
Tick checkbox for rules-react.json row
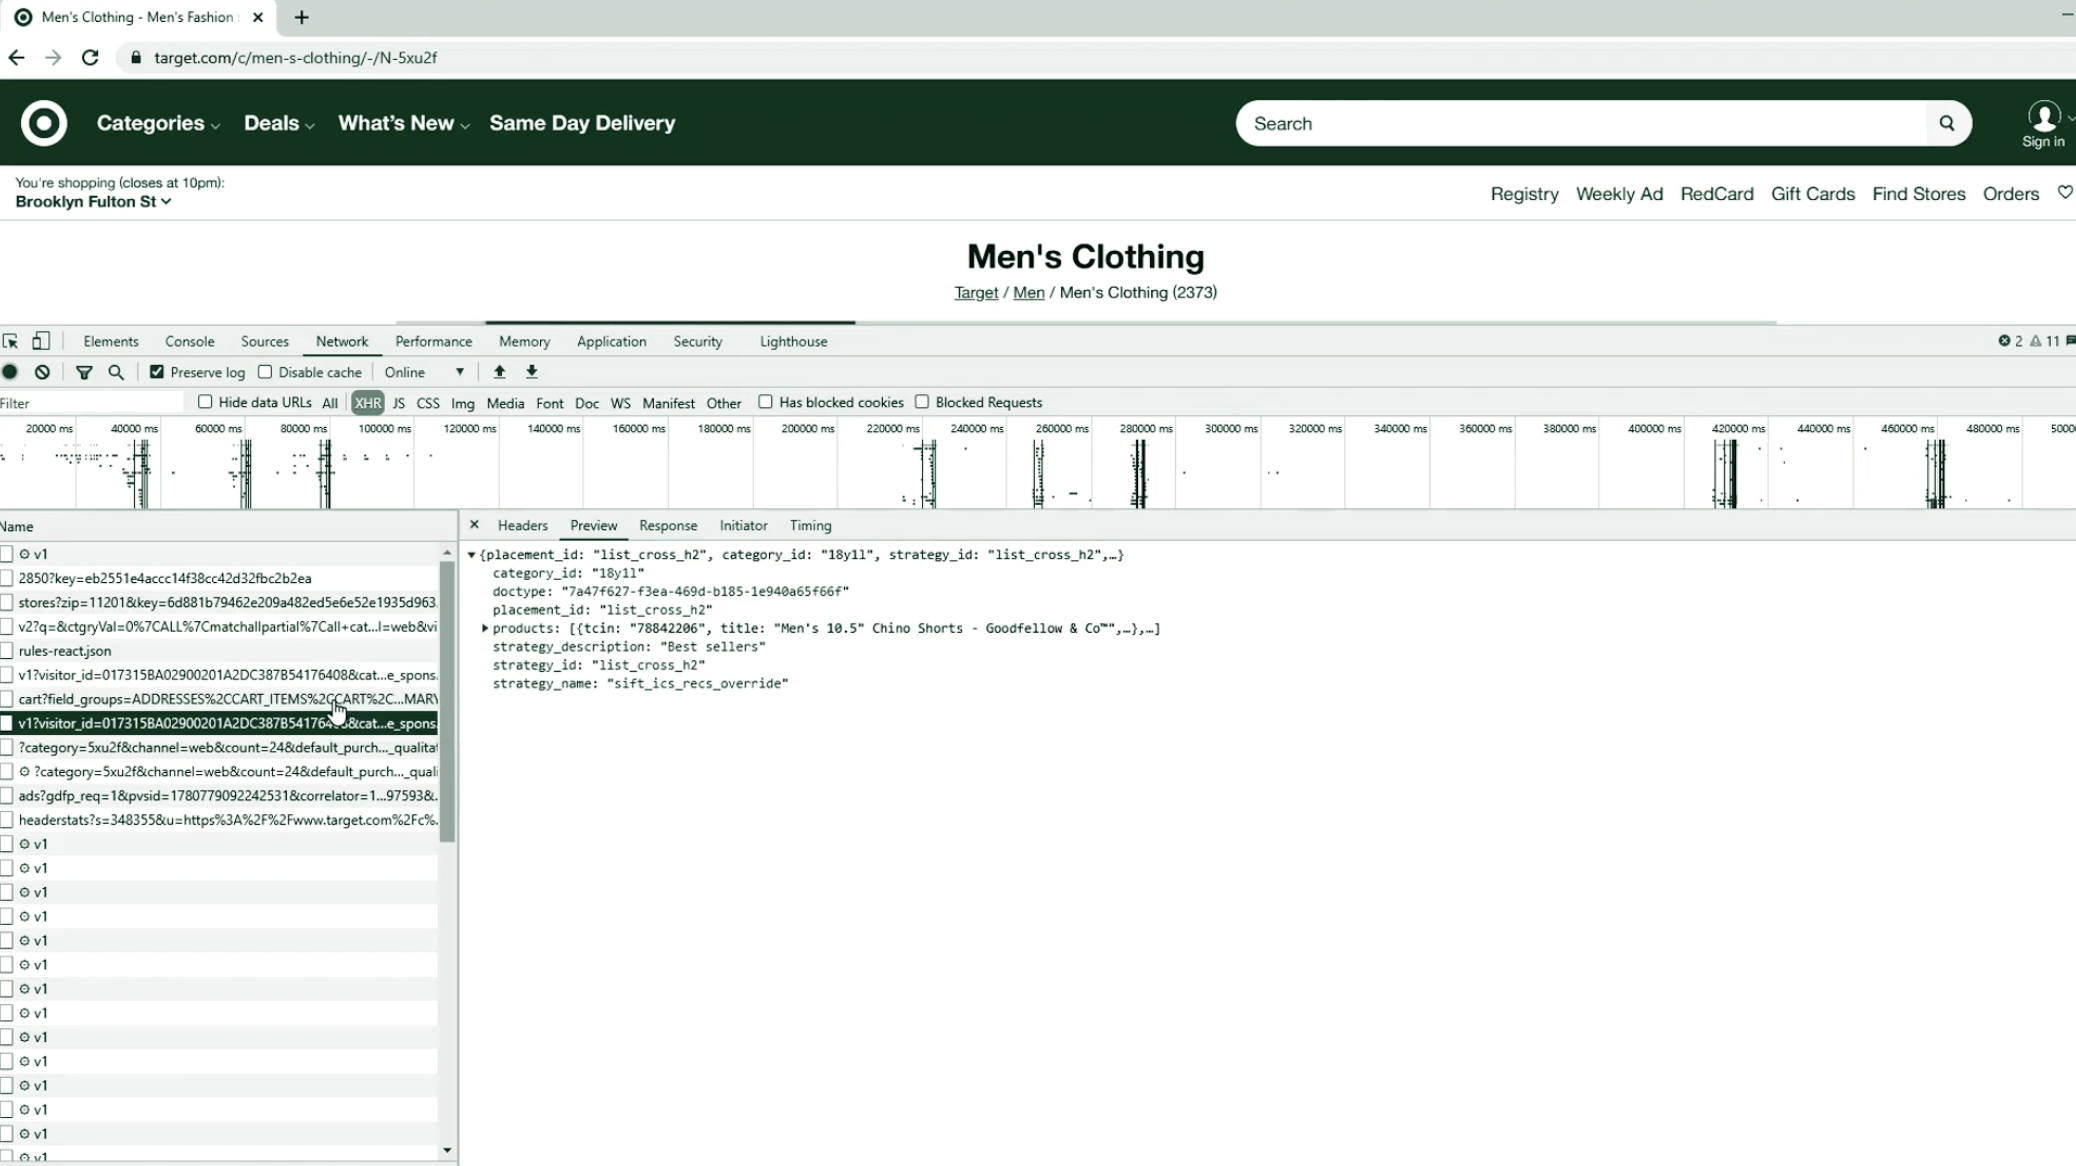click(x=7, y=651)
